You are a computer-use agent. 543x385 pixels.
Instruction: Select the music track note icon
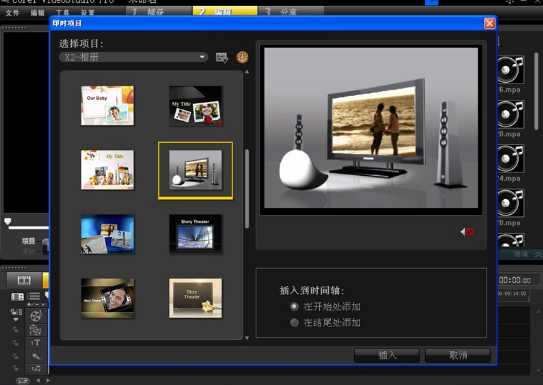pos(35,368)
